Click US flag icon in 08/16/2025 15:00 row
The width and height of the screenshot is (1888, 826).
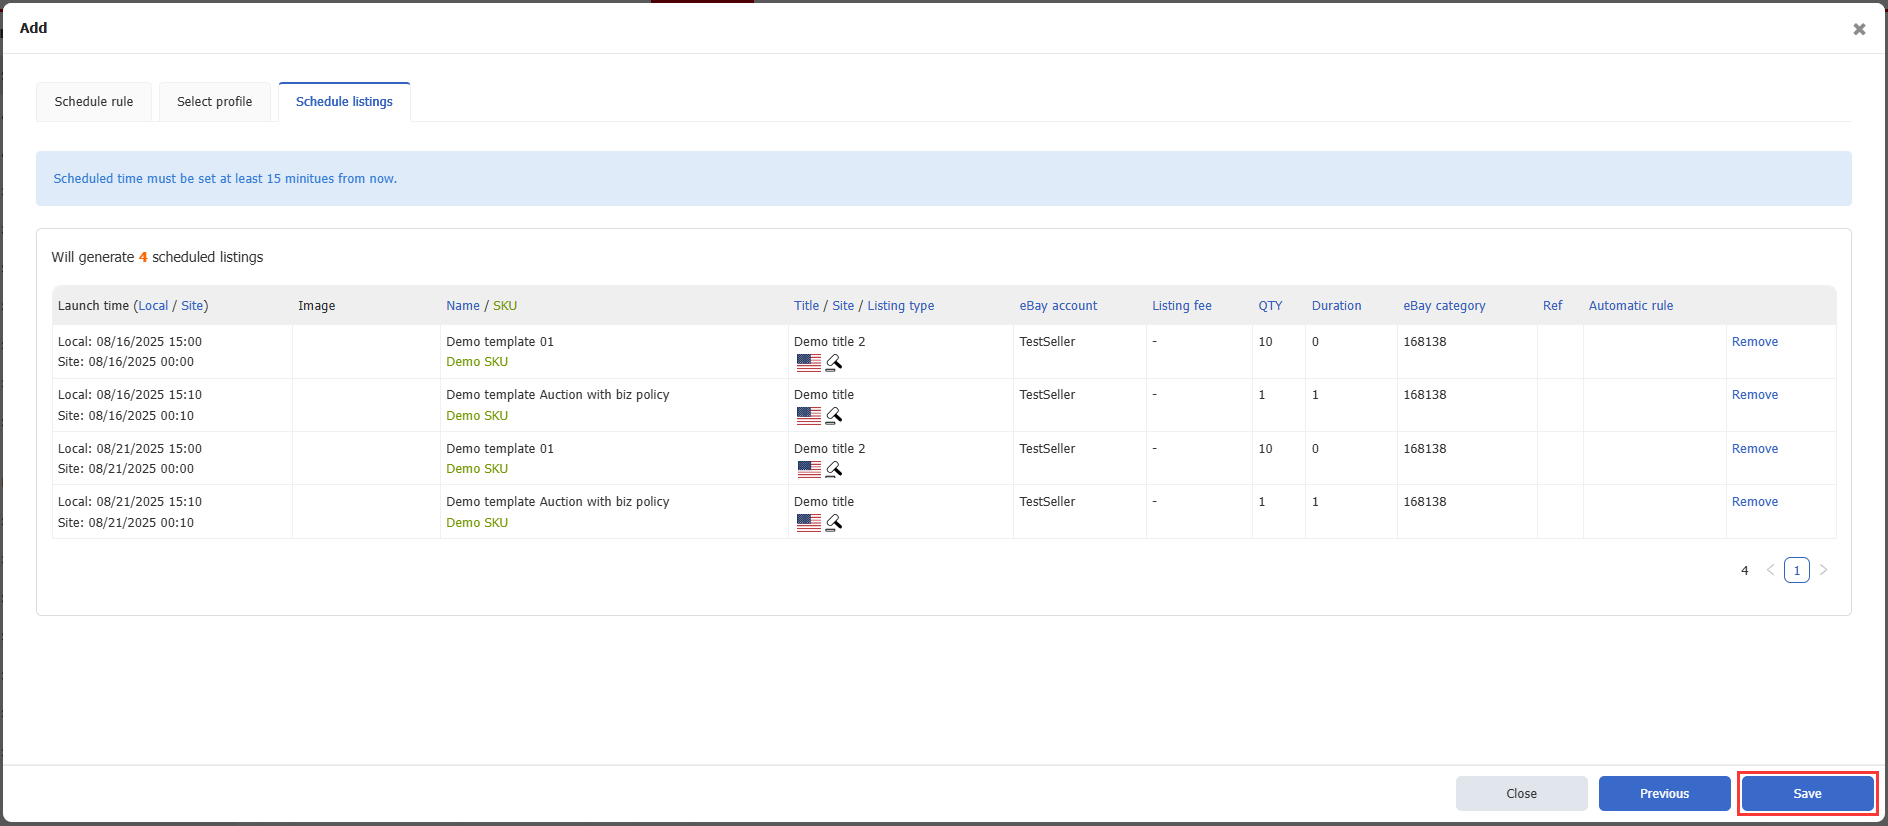[809, 362]
